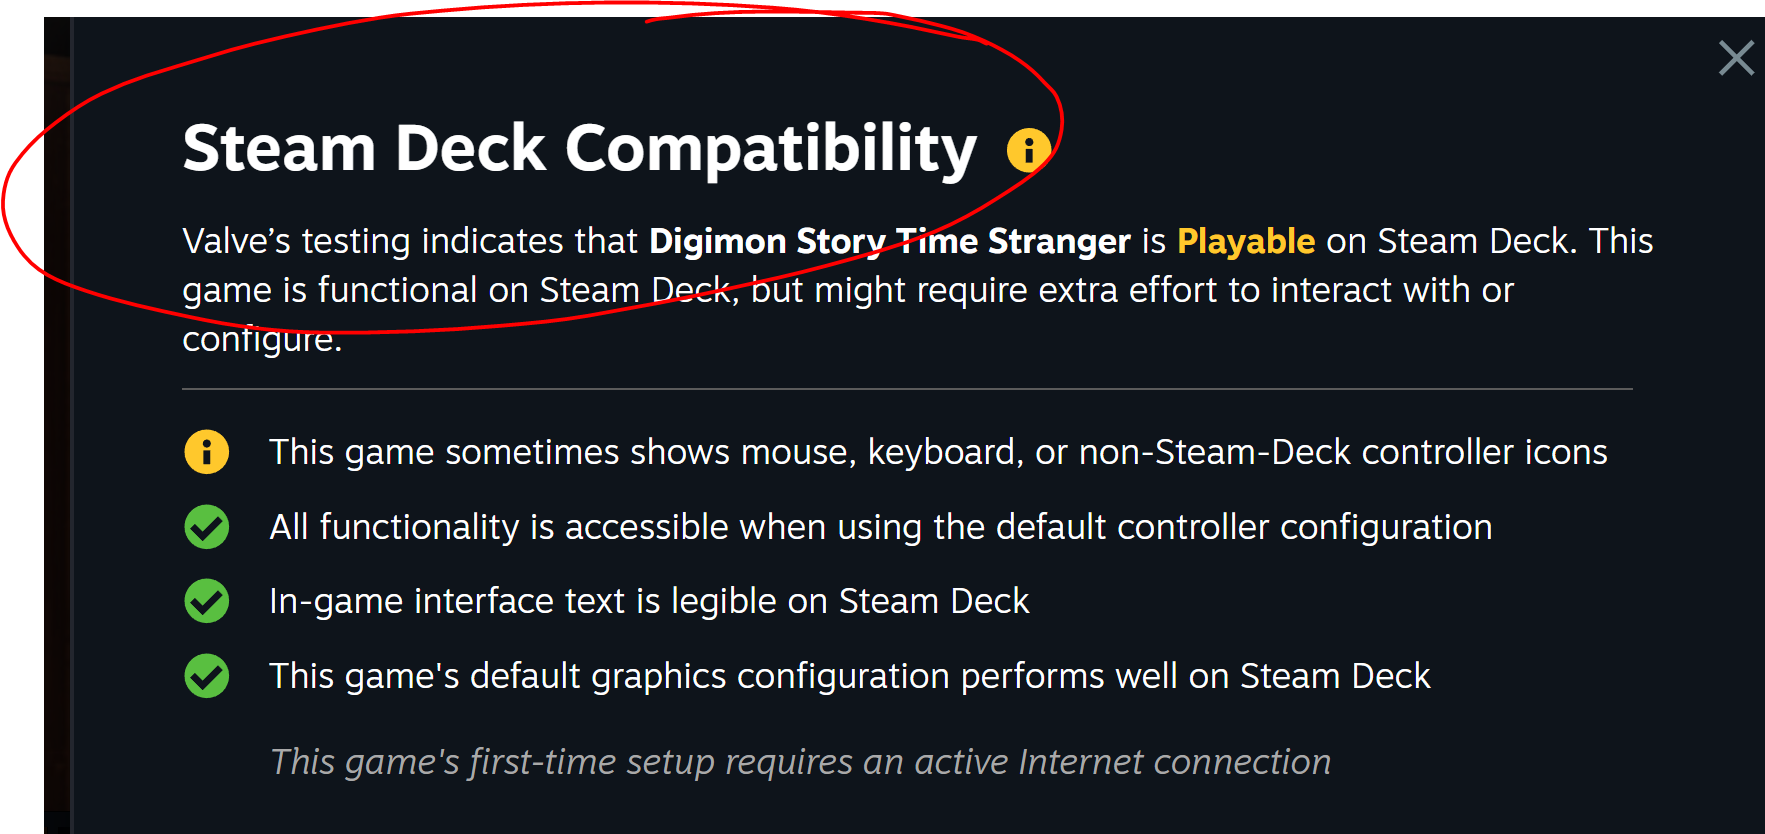Select the Steam Deck Compatibility heading
Viewport: 1765px width, 834px height.
pos(579,150)
